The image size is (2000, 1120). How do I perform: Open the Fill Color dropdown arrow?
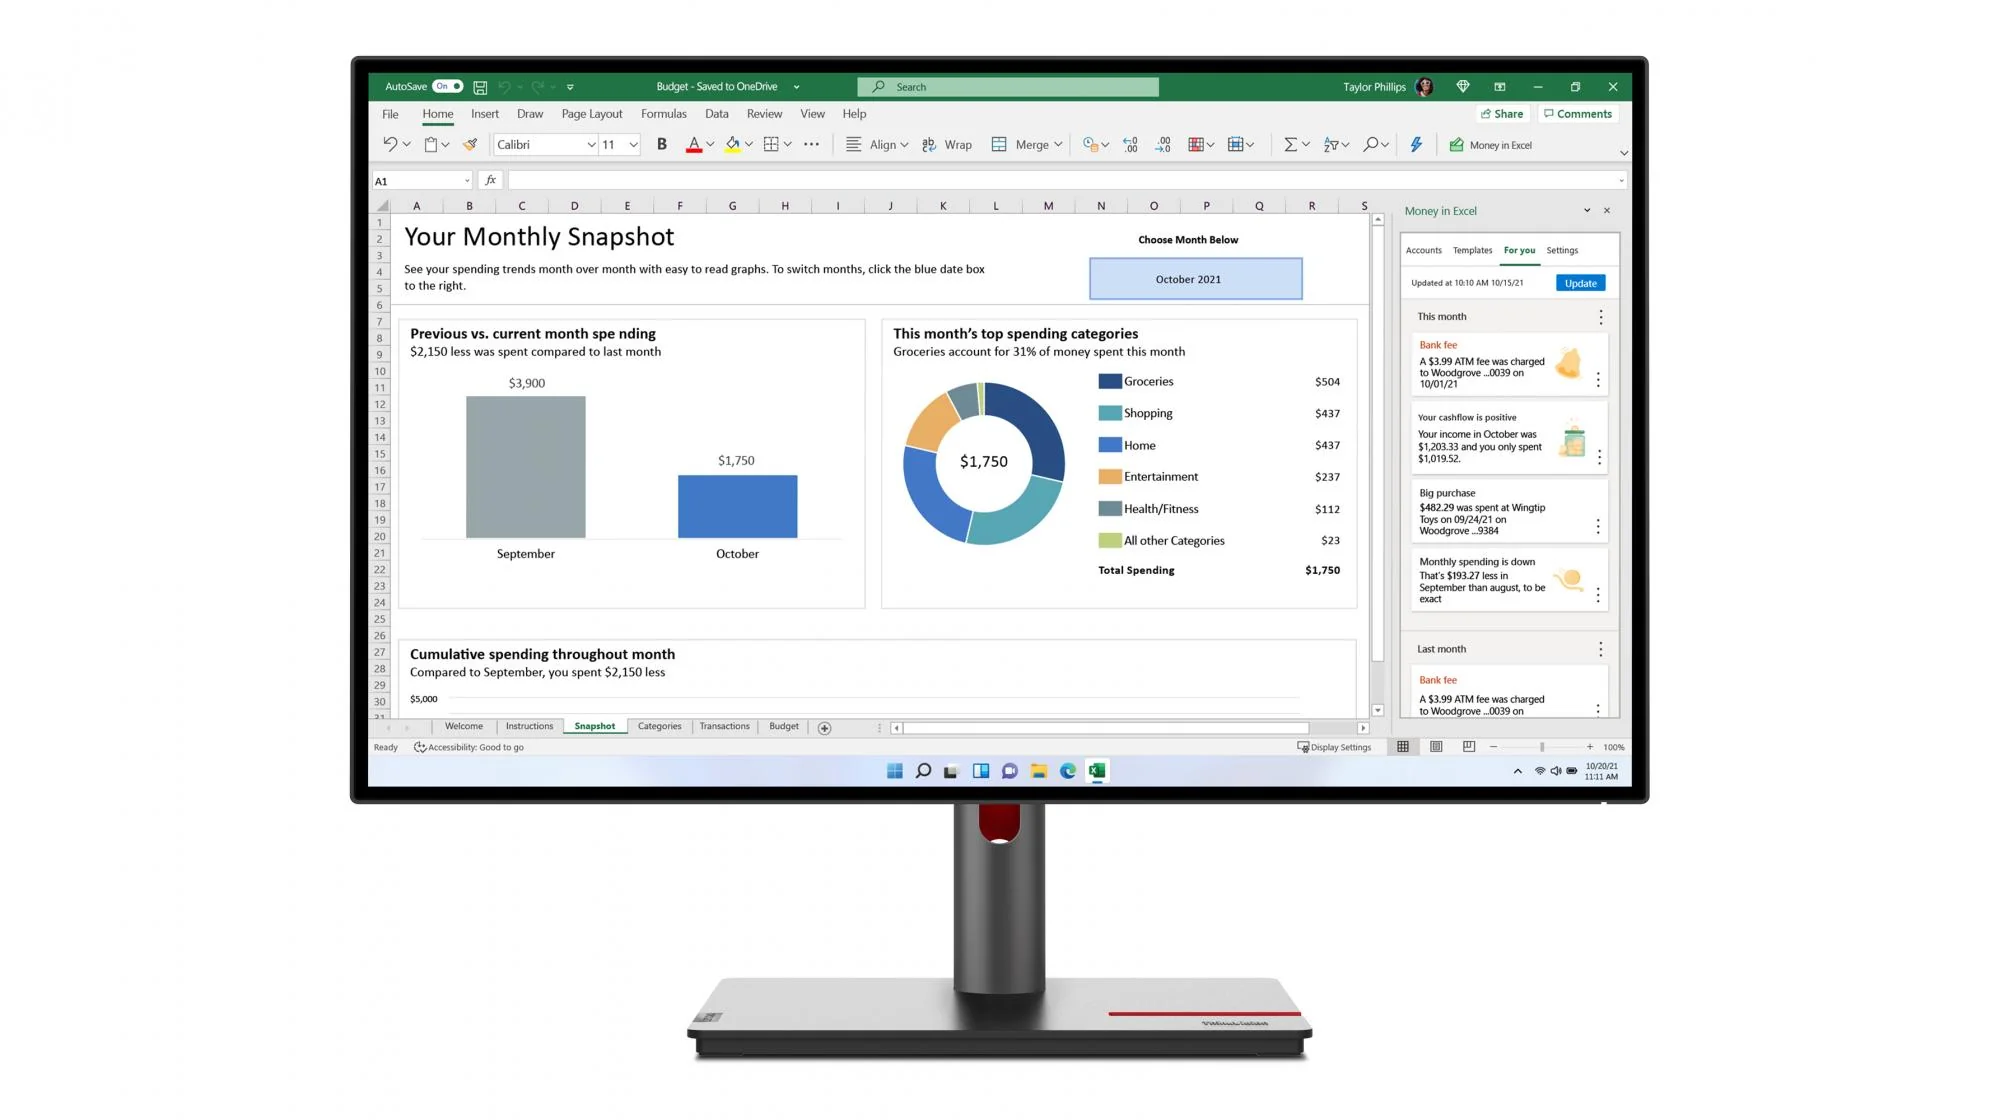click(749, 144)
